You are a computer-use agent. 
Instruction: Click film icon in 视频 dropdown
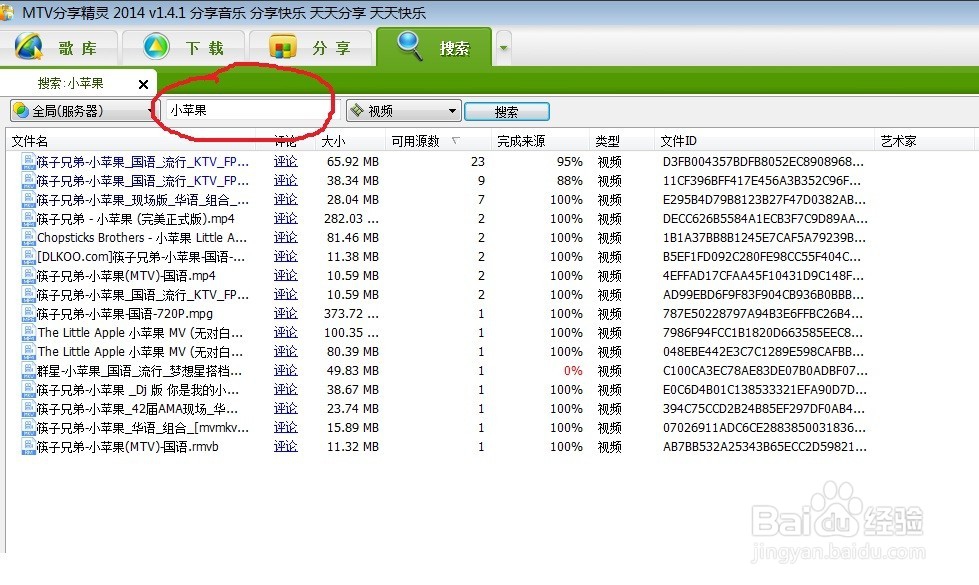tap(357, 111)
